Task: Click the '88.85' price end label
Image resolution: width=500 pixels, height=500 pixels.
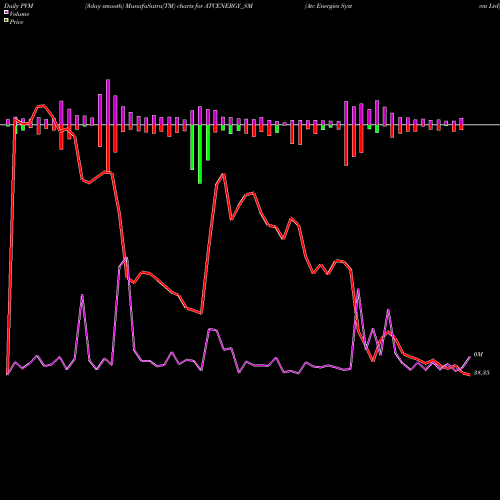Action: pyautogui.click(x=481, y=373)
